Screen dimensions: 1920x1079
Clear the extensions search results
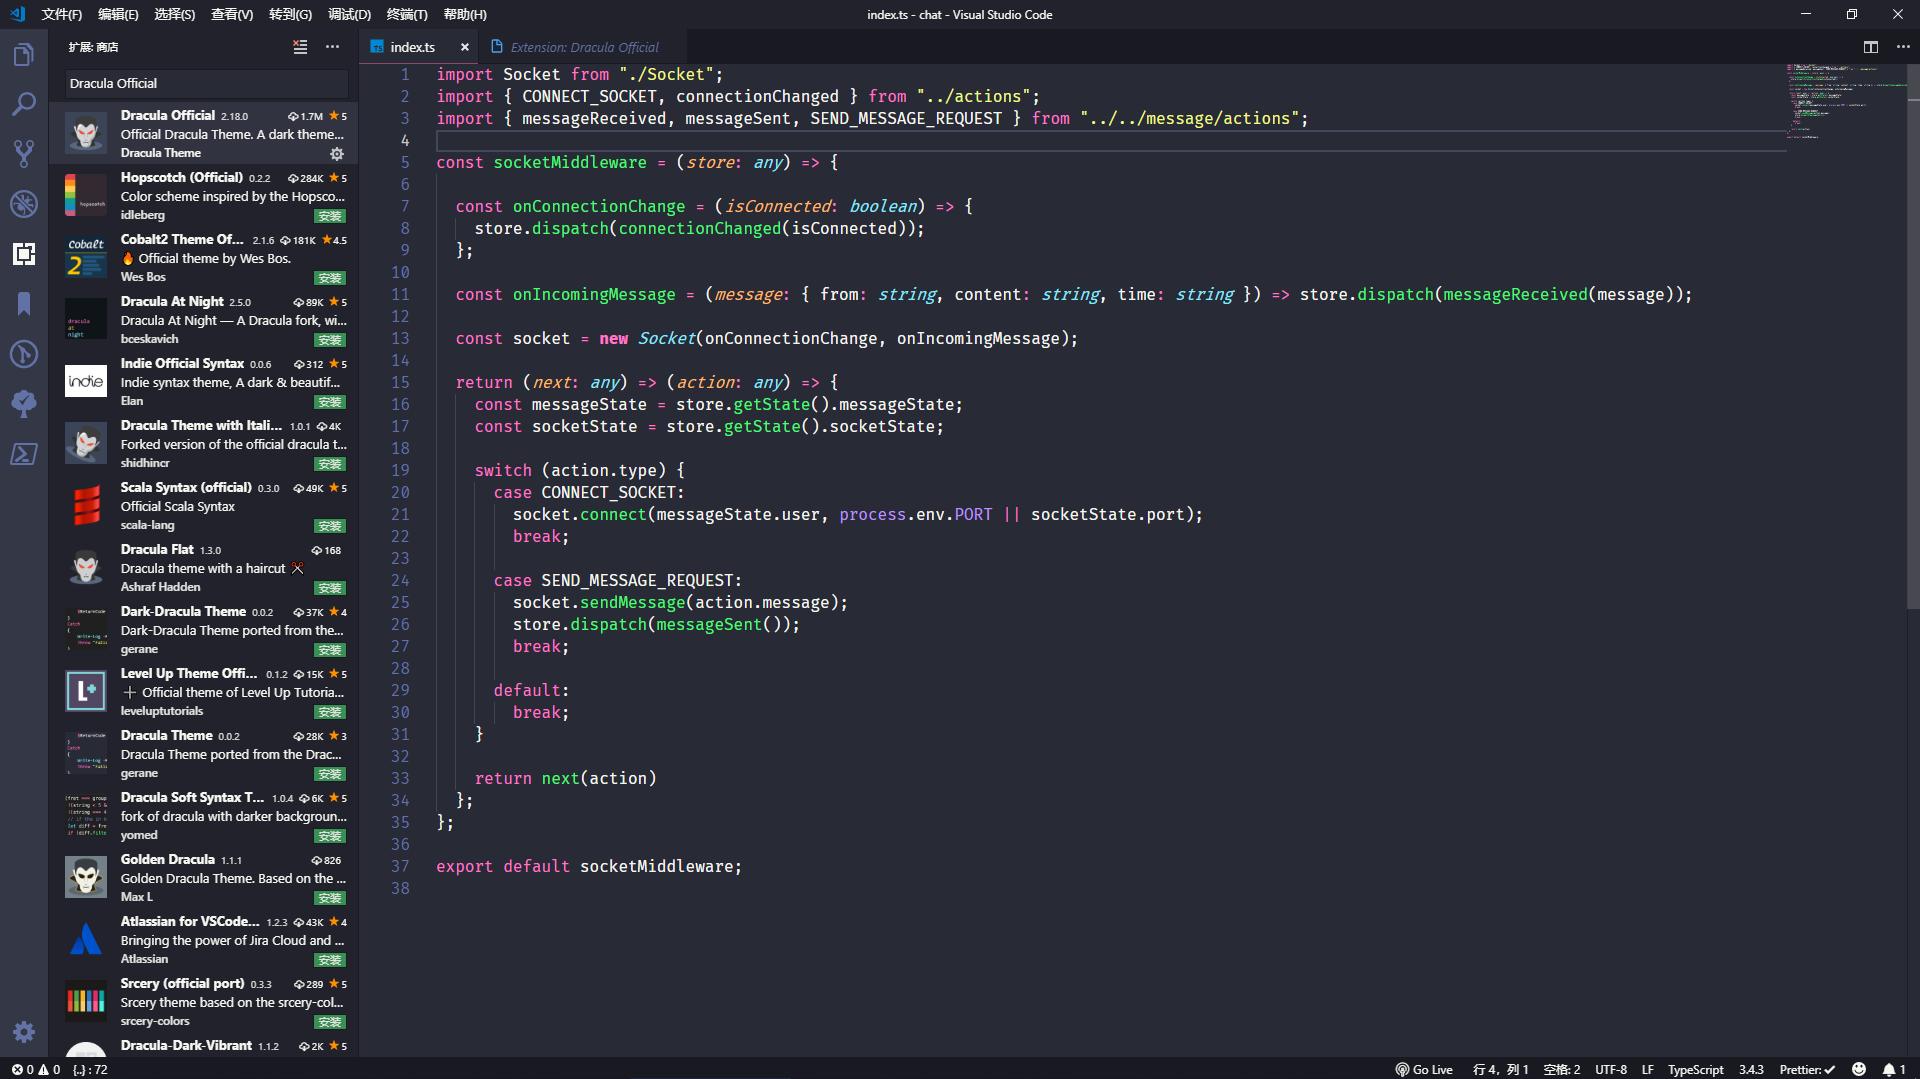[x=300, y=47]
